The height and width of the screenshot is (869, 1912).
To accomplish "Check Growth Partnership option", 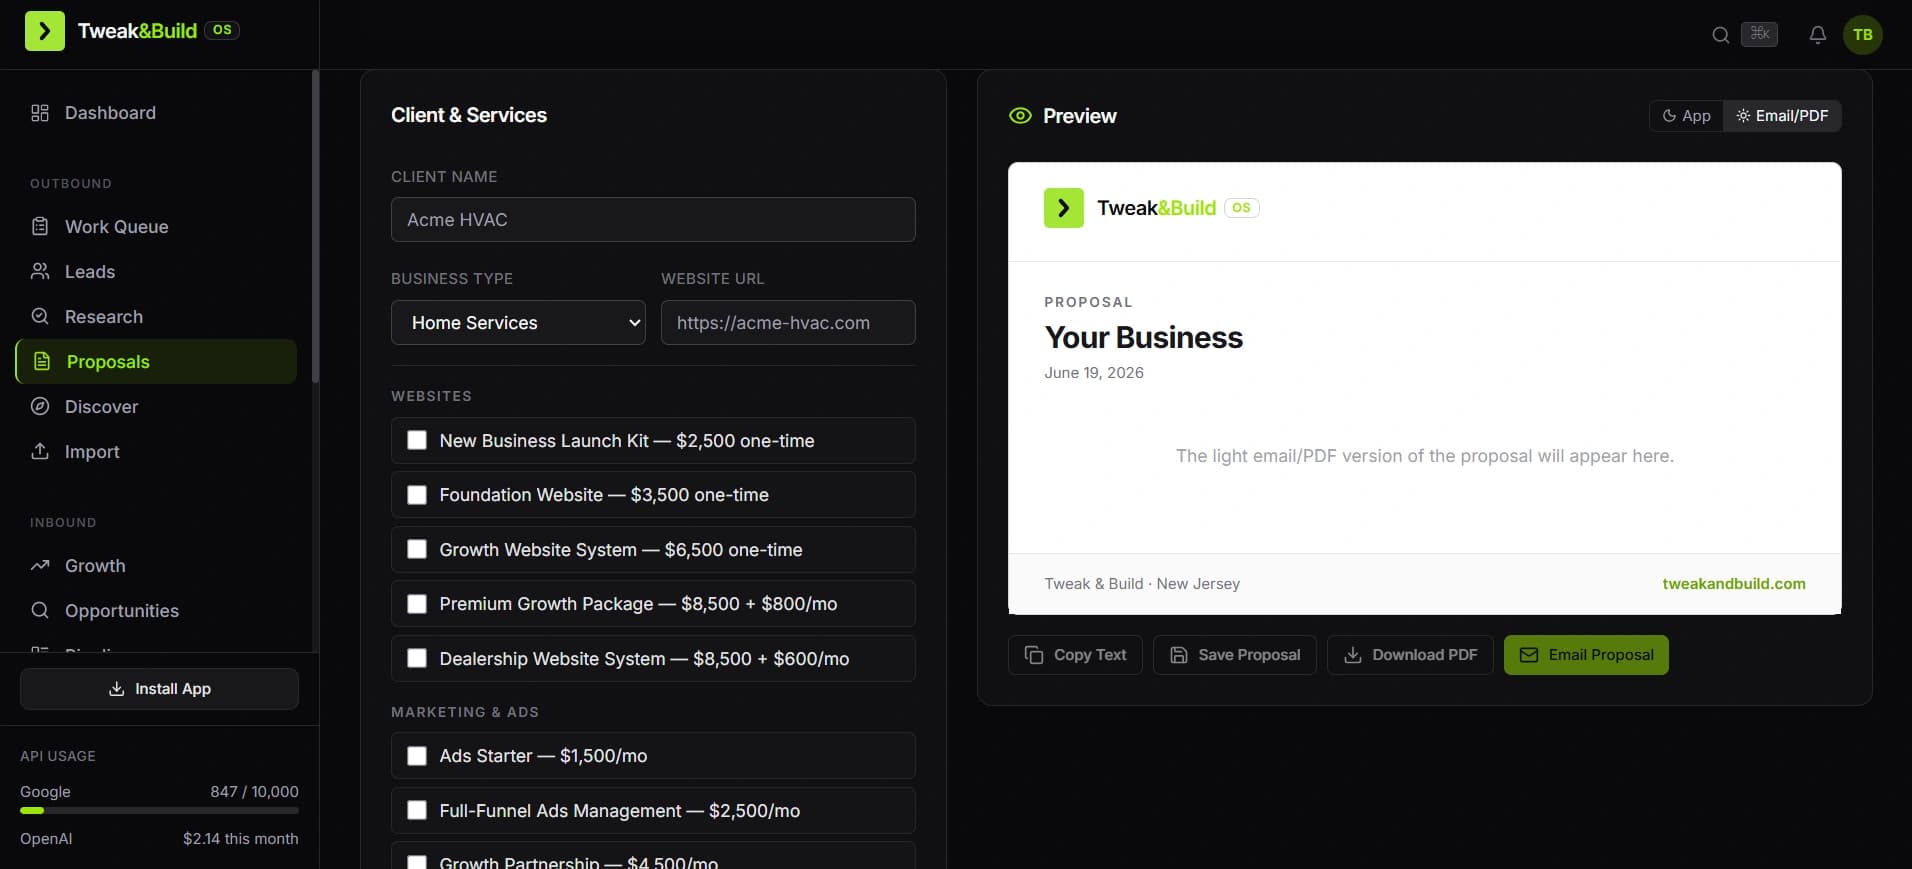I will (417, 862).
